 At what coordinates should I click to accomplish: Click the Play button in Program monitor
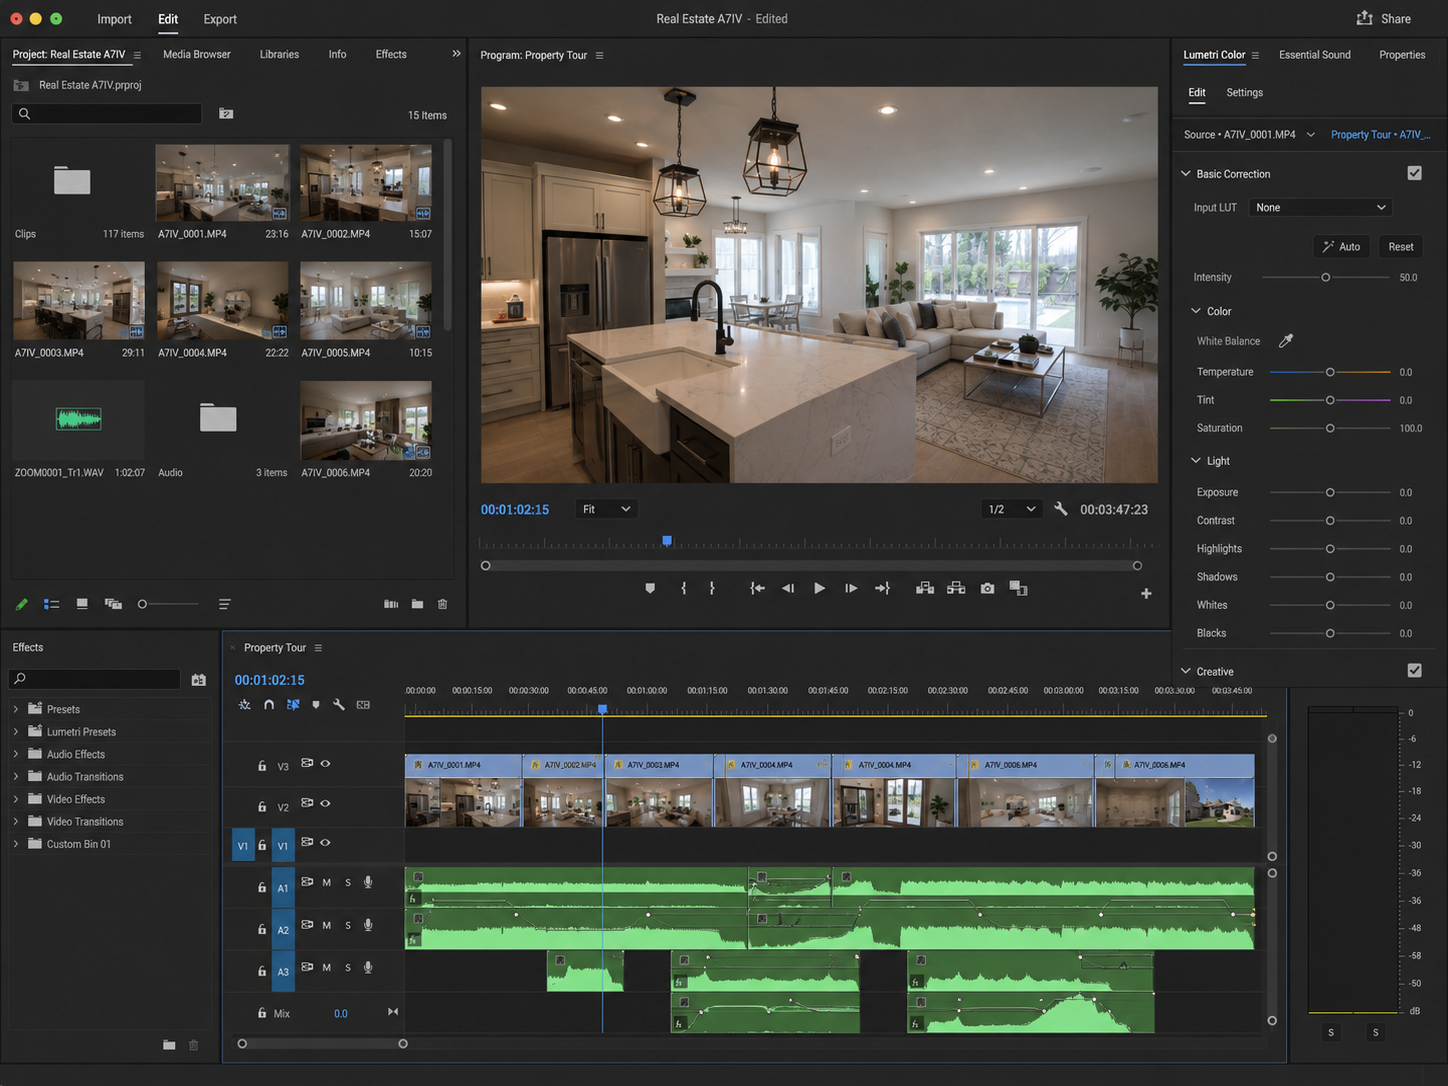[819, 588]
